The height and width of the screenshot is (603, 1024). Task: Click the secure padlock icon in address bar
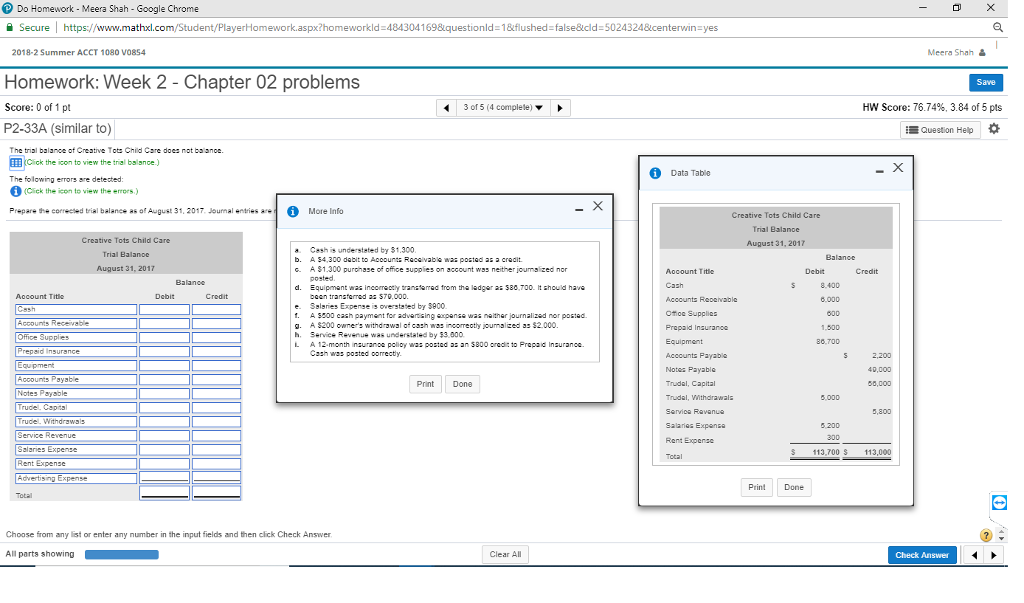pos(10,27)
